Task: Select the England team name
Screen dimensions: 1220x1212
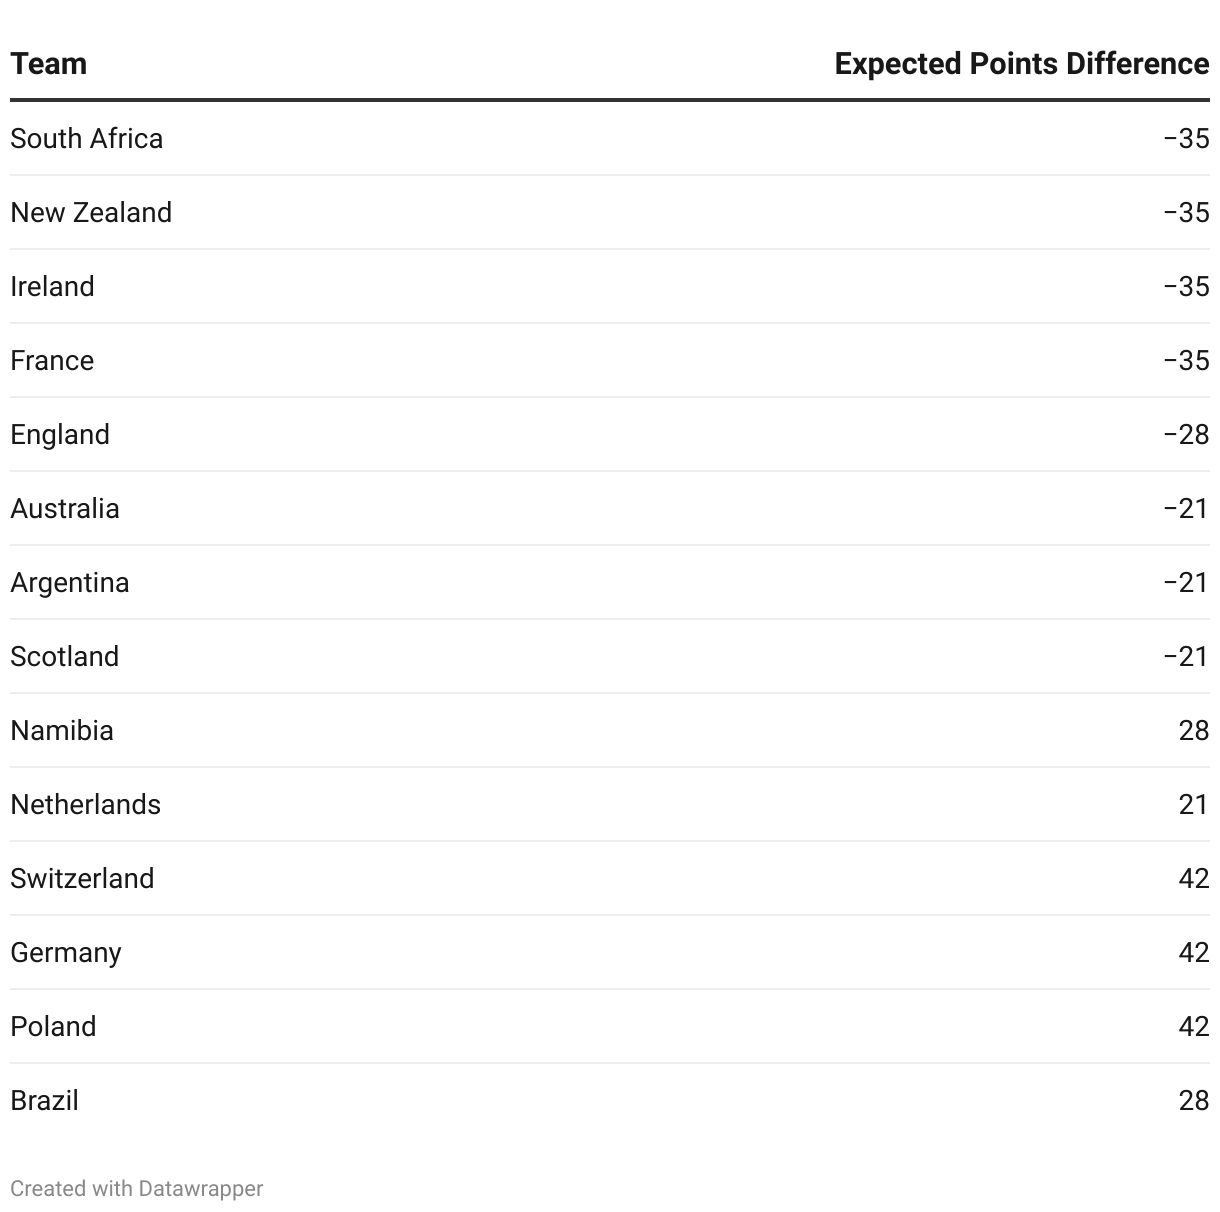Action: pos(60,434)
